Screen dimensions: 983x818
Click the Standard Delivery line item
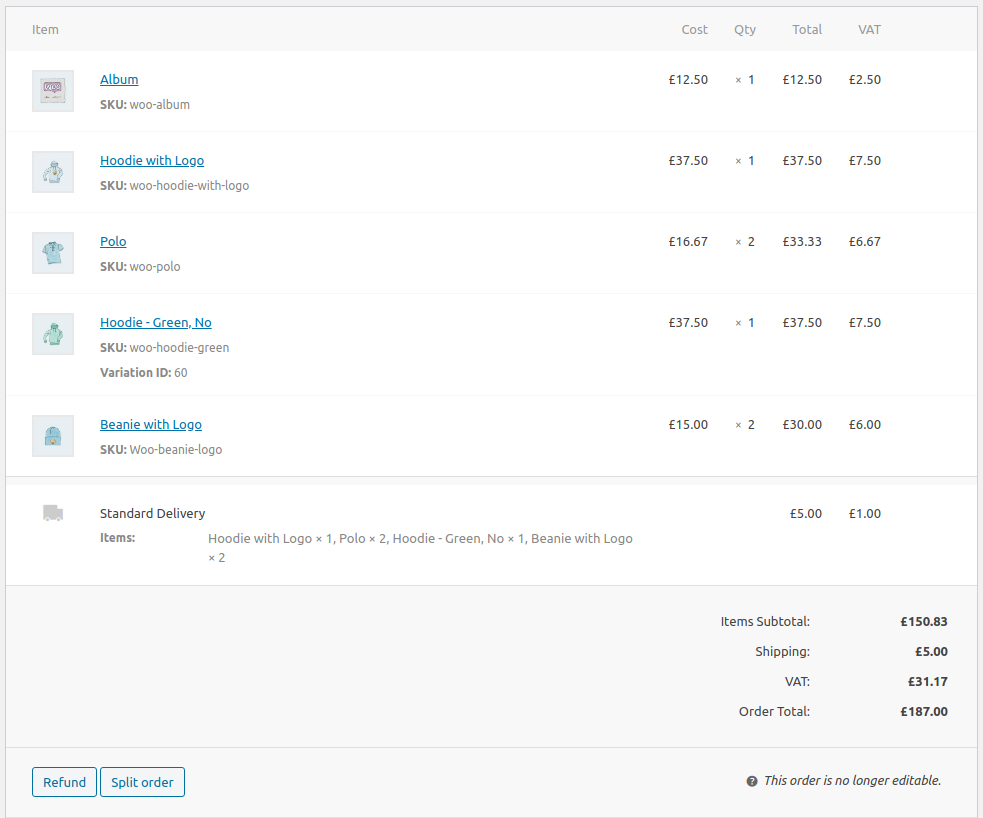tap(152, 513)
